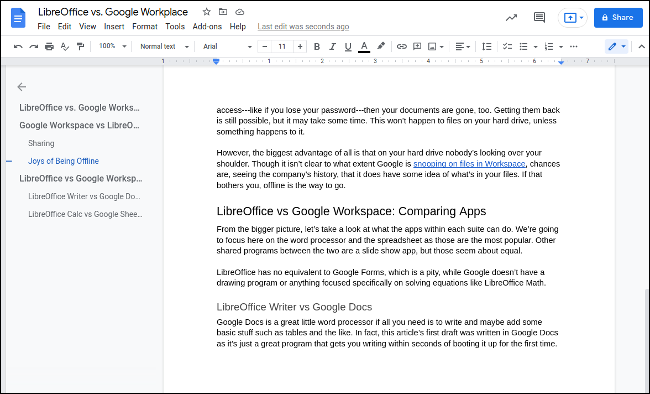The height and width of the screenshot is (394, 650).
Task: Open the text color picker
Action: point(364,46)
